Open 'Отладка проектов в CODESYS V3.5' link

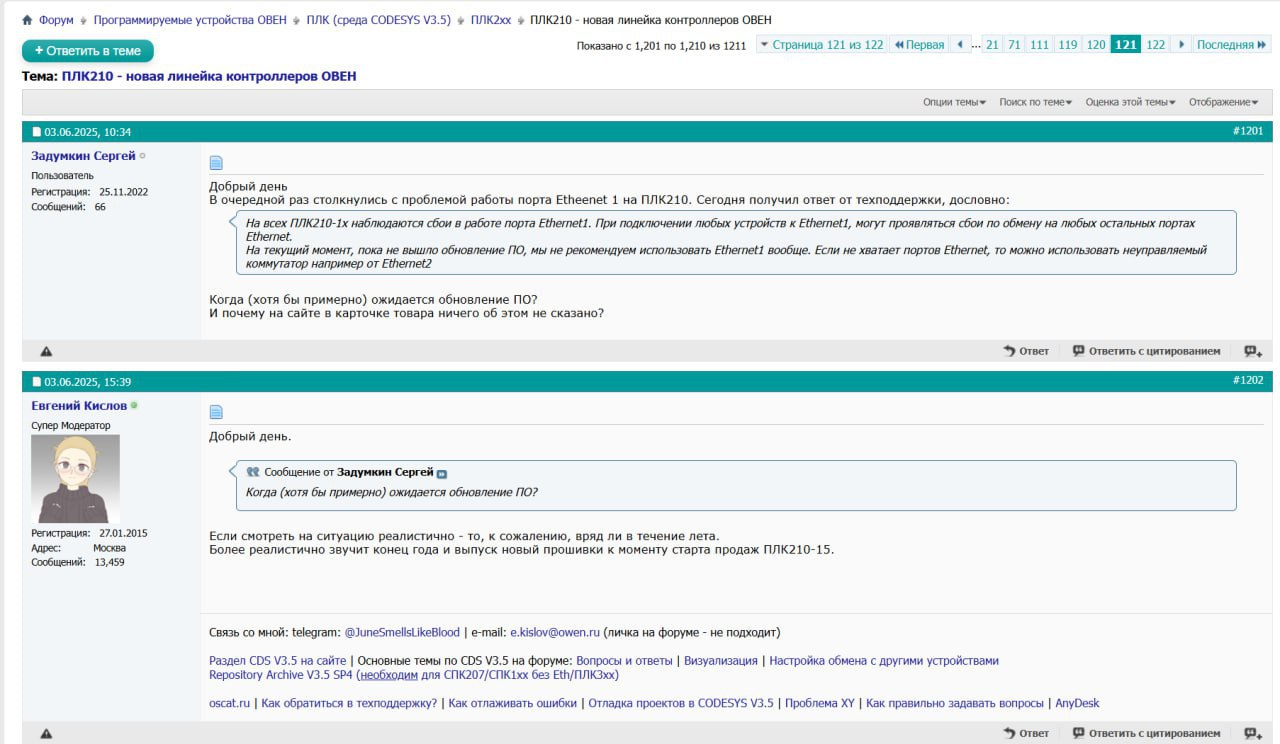pos(681,703)
